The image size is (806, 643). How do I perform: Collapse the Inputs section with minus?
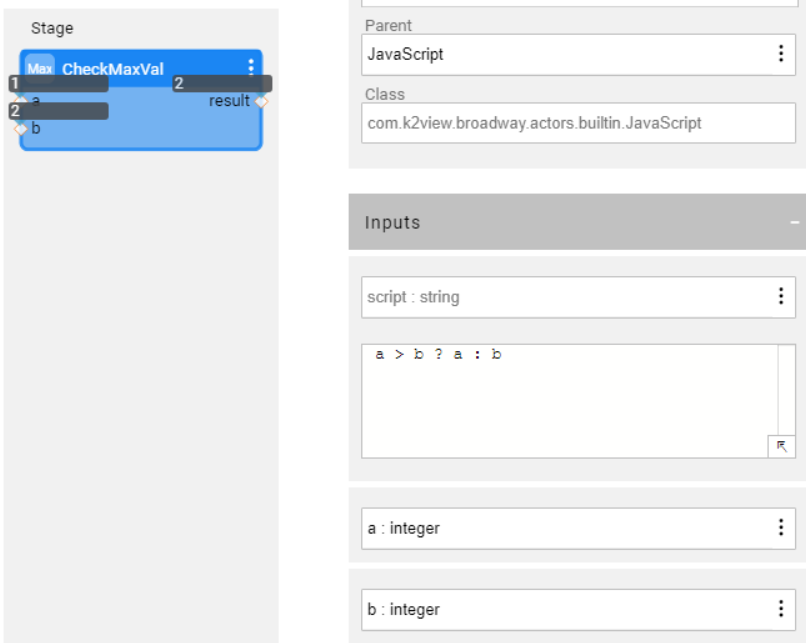point(795,222)
